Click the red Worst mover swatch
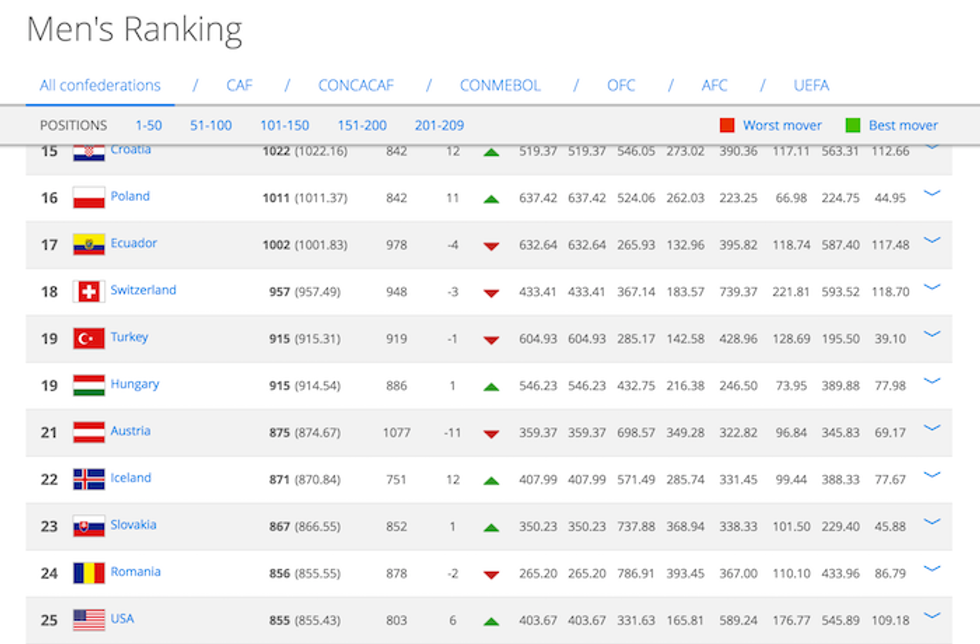 point(727,126)
